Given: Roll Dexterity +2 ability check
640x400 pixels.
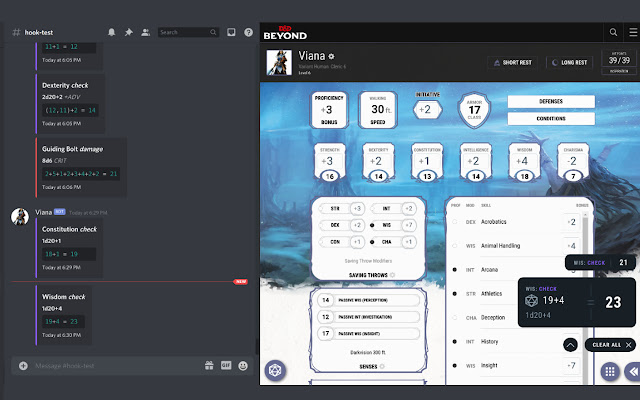Looking at the screenshot, I should pos(378,161).
